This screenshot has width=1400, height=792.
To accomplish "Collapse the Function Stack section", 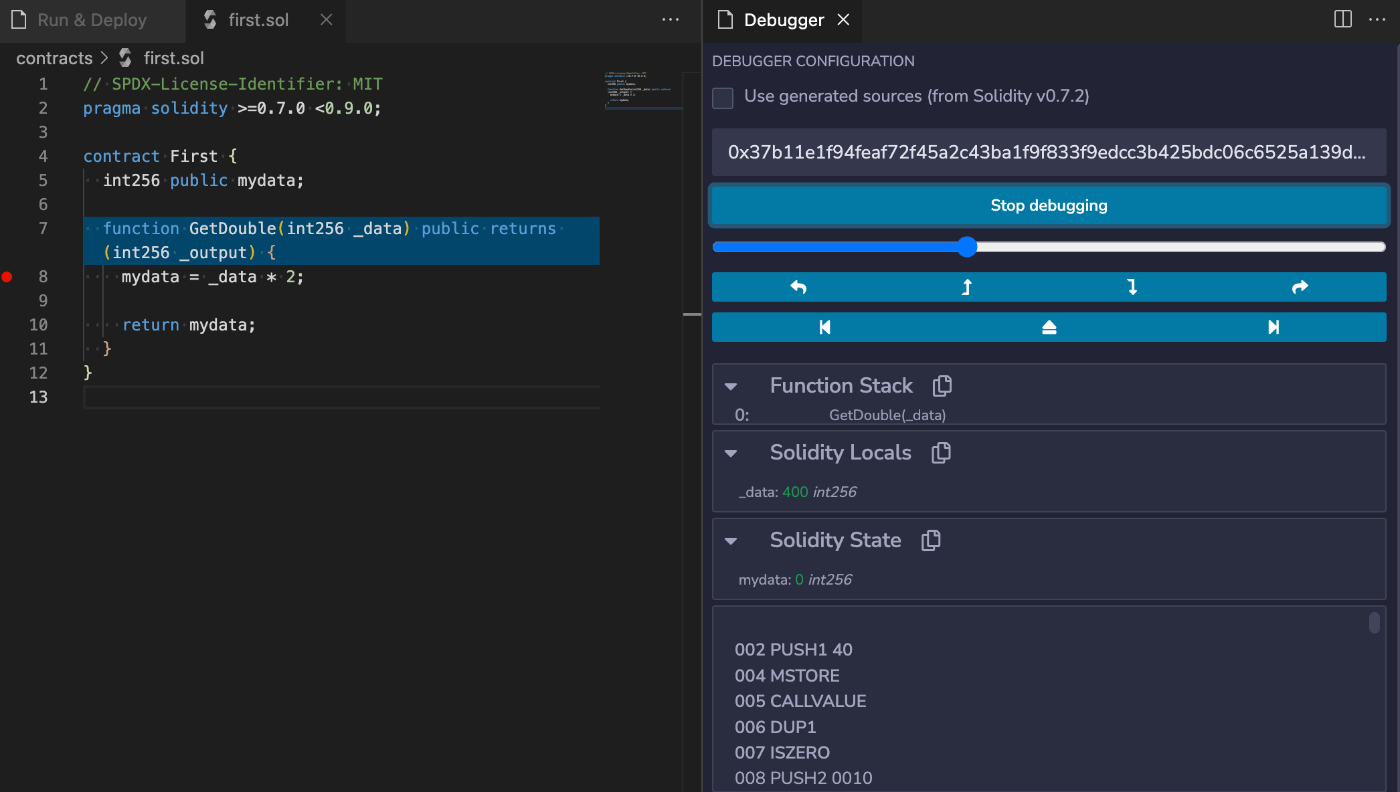I will [x=731, y=386].
